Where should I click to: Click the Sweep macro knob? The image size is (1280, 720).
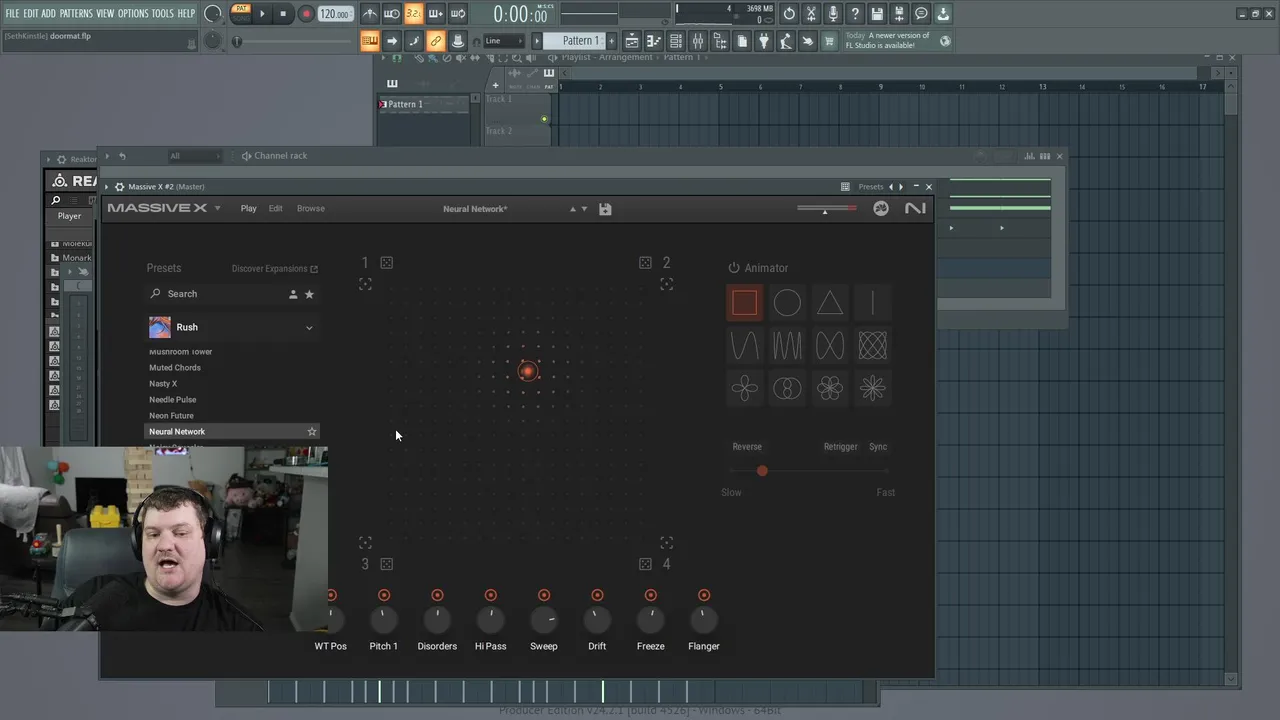pyautogui.click(x=544, y=620)
